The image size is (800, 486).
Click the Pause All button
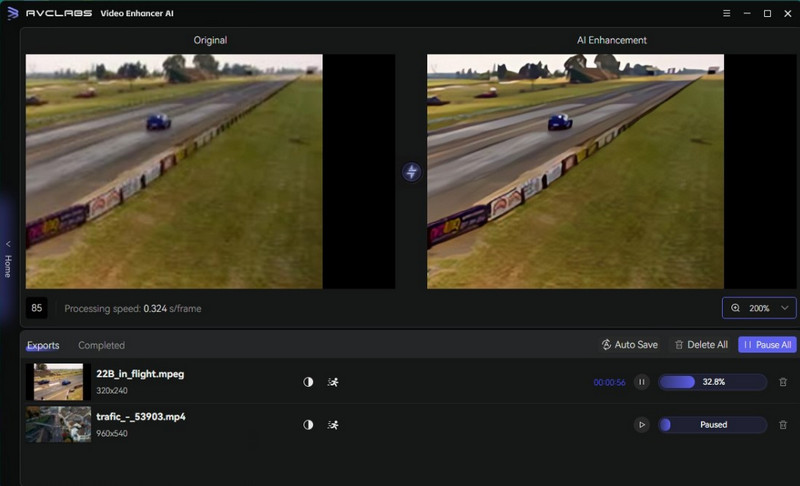(x=767, y=345)
